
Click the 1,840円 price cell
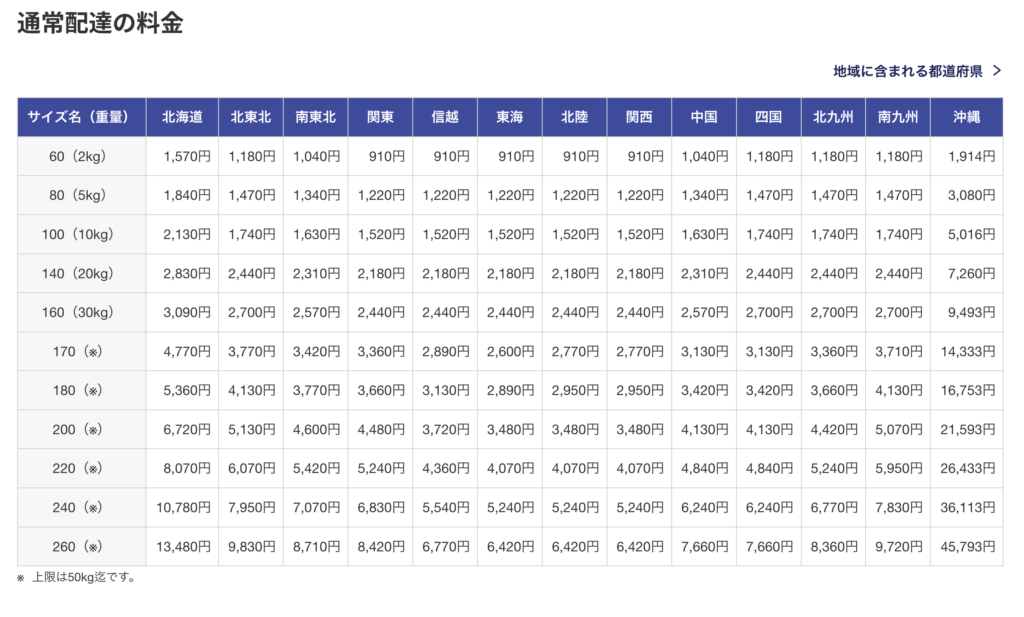182,195
